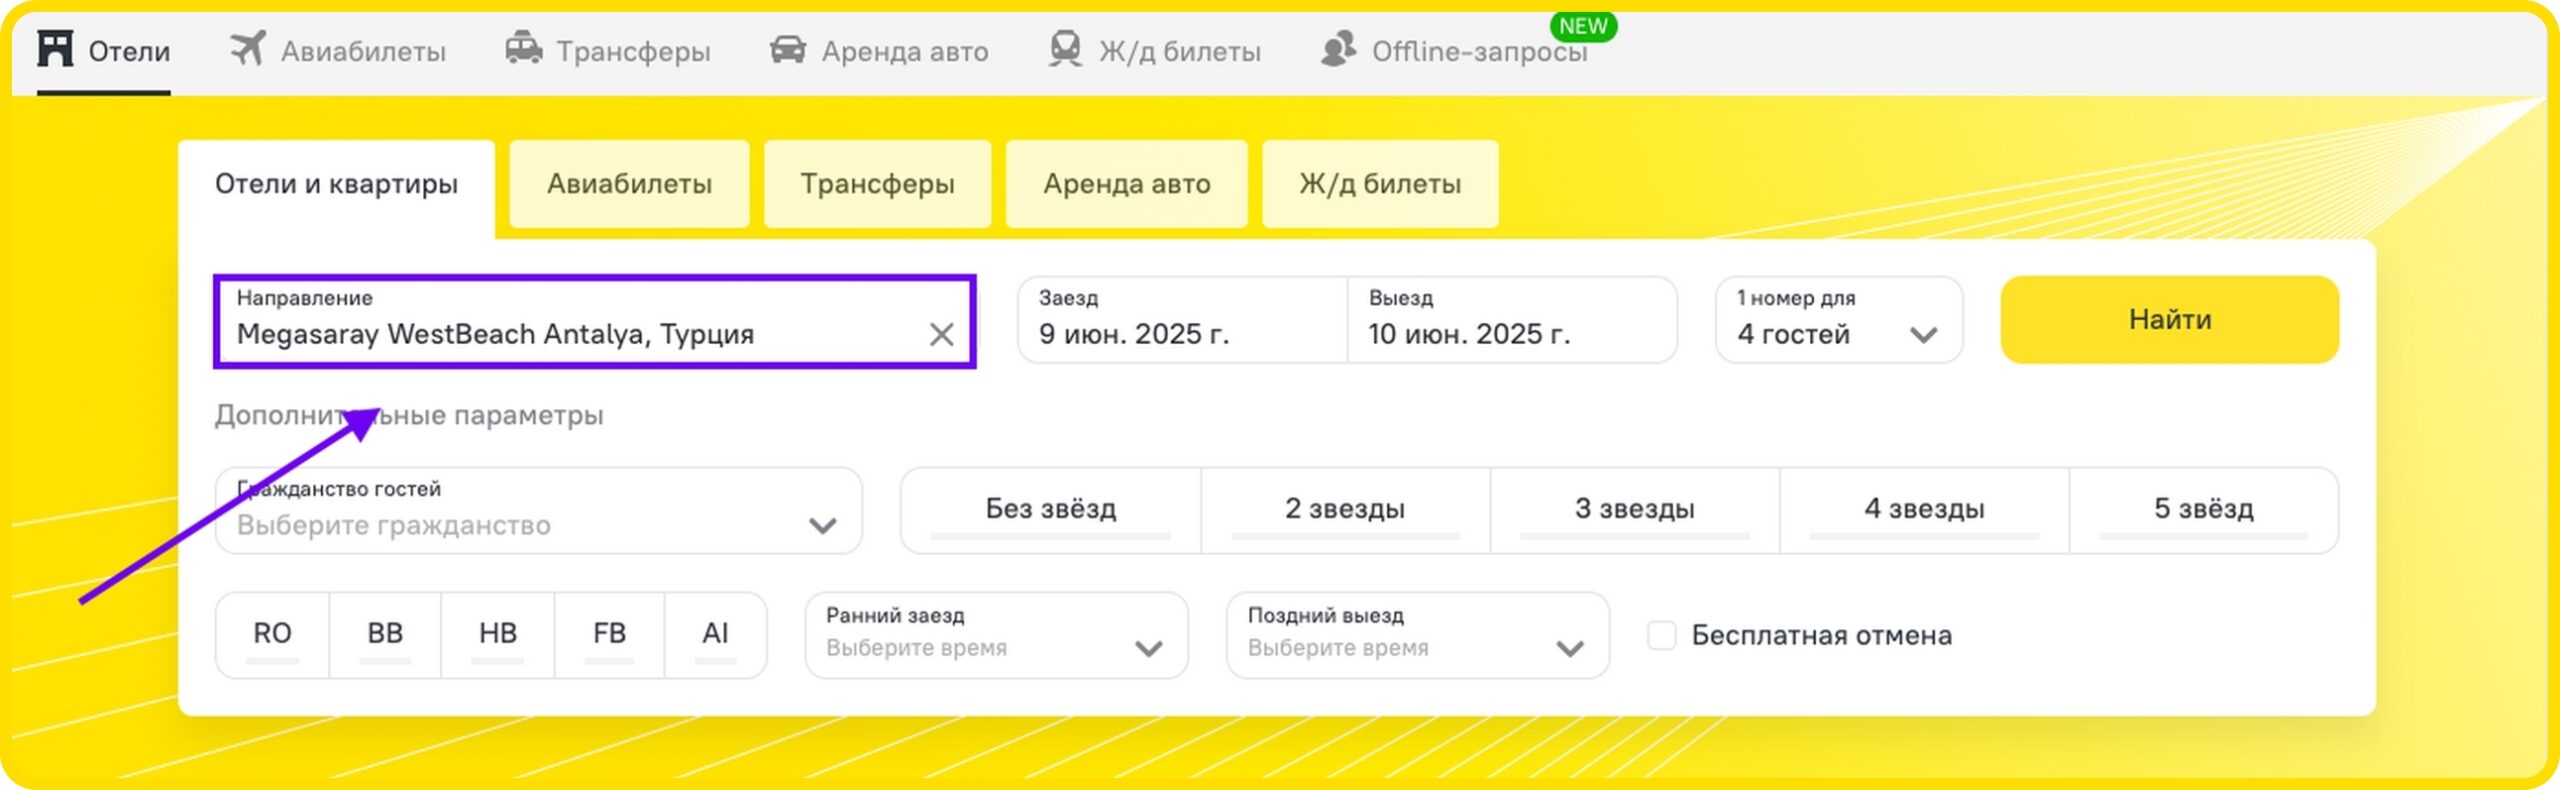The height and width of the screenshot is (790, 2560).
Task: Click the taxi icon for Трансферы
Action: pyautogui.click(x=523, y=49)
